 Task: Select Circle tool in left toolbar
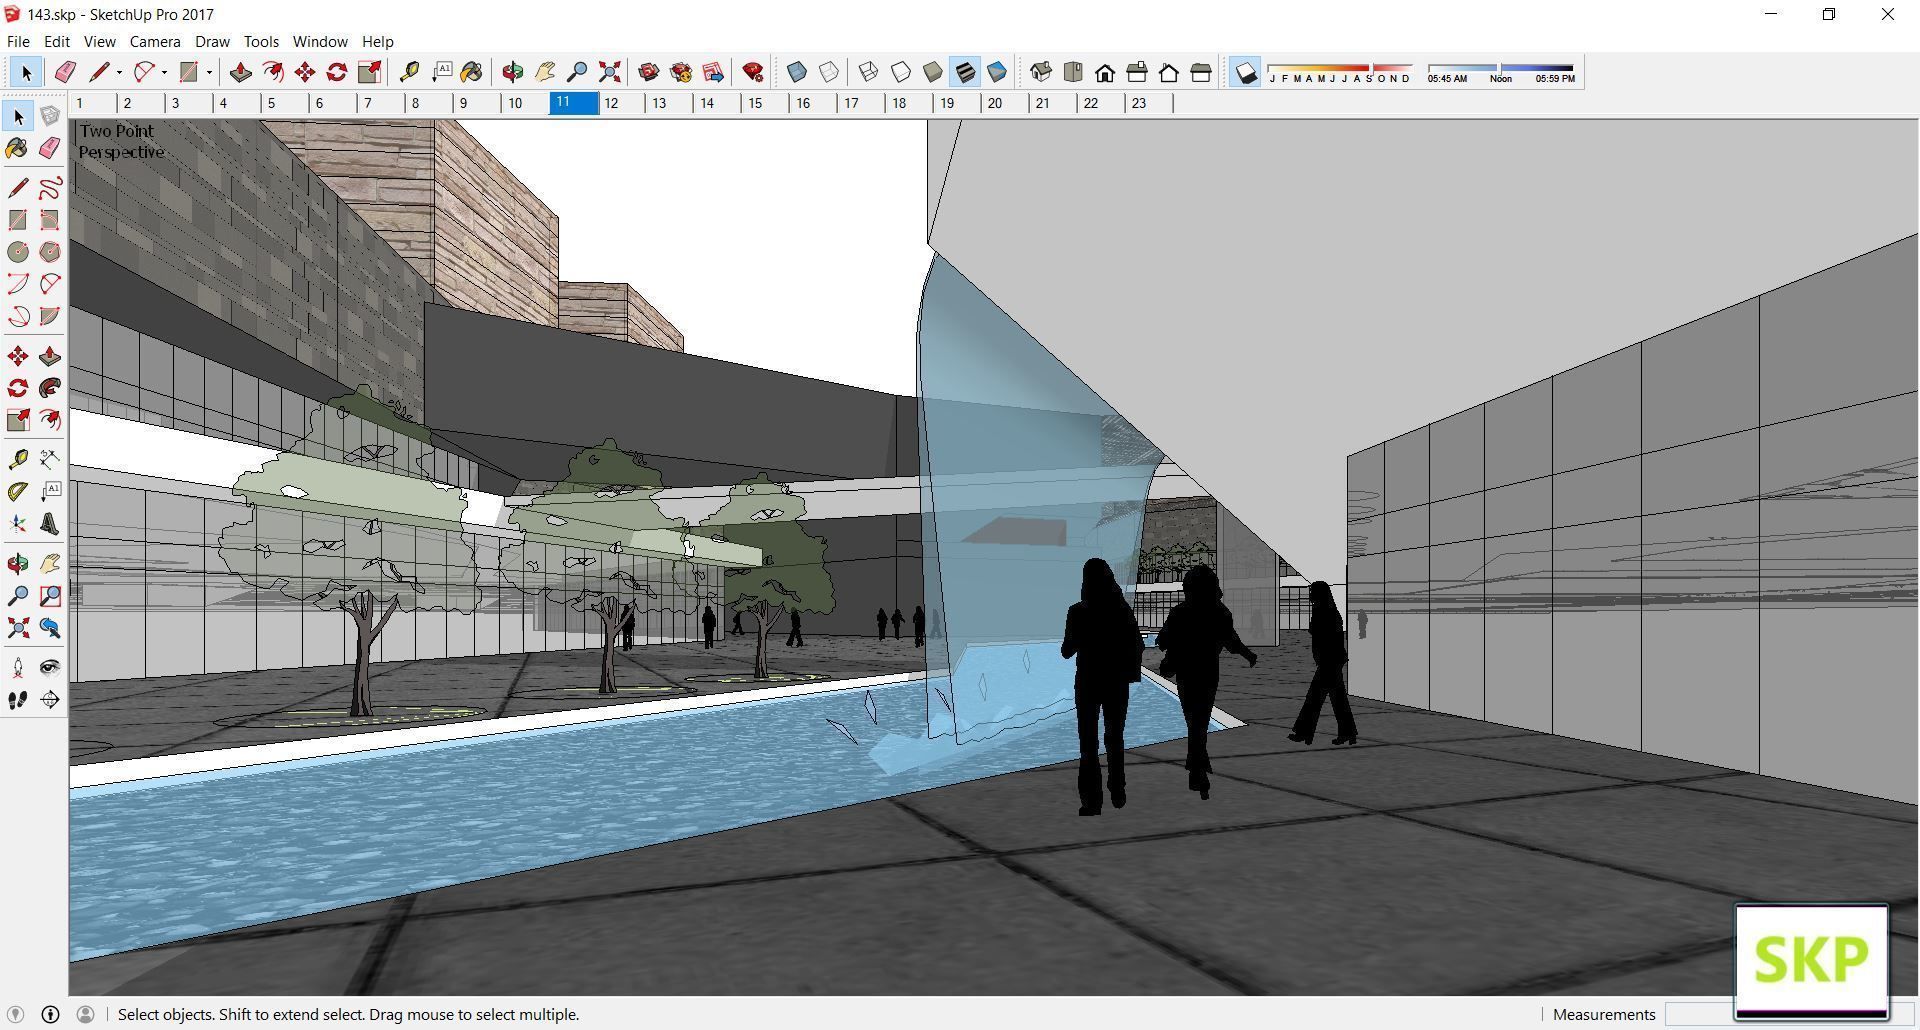(18, 252)
